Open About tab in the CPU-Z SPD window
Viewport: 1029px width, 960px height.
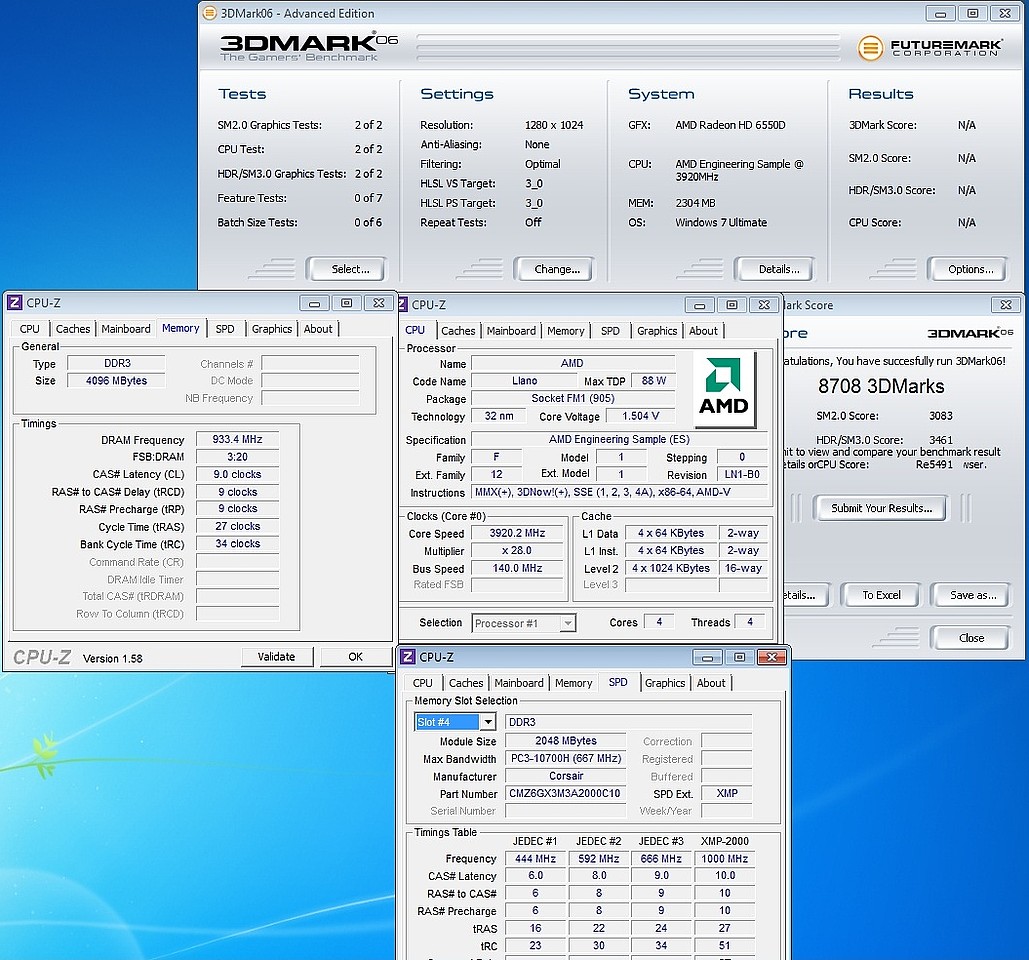pos(711,683)
